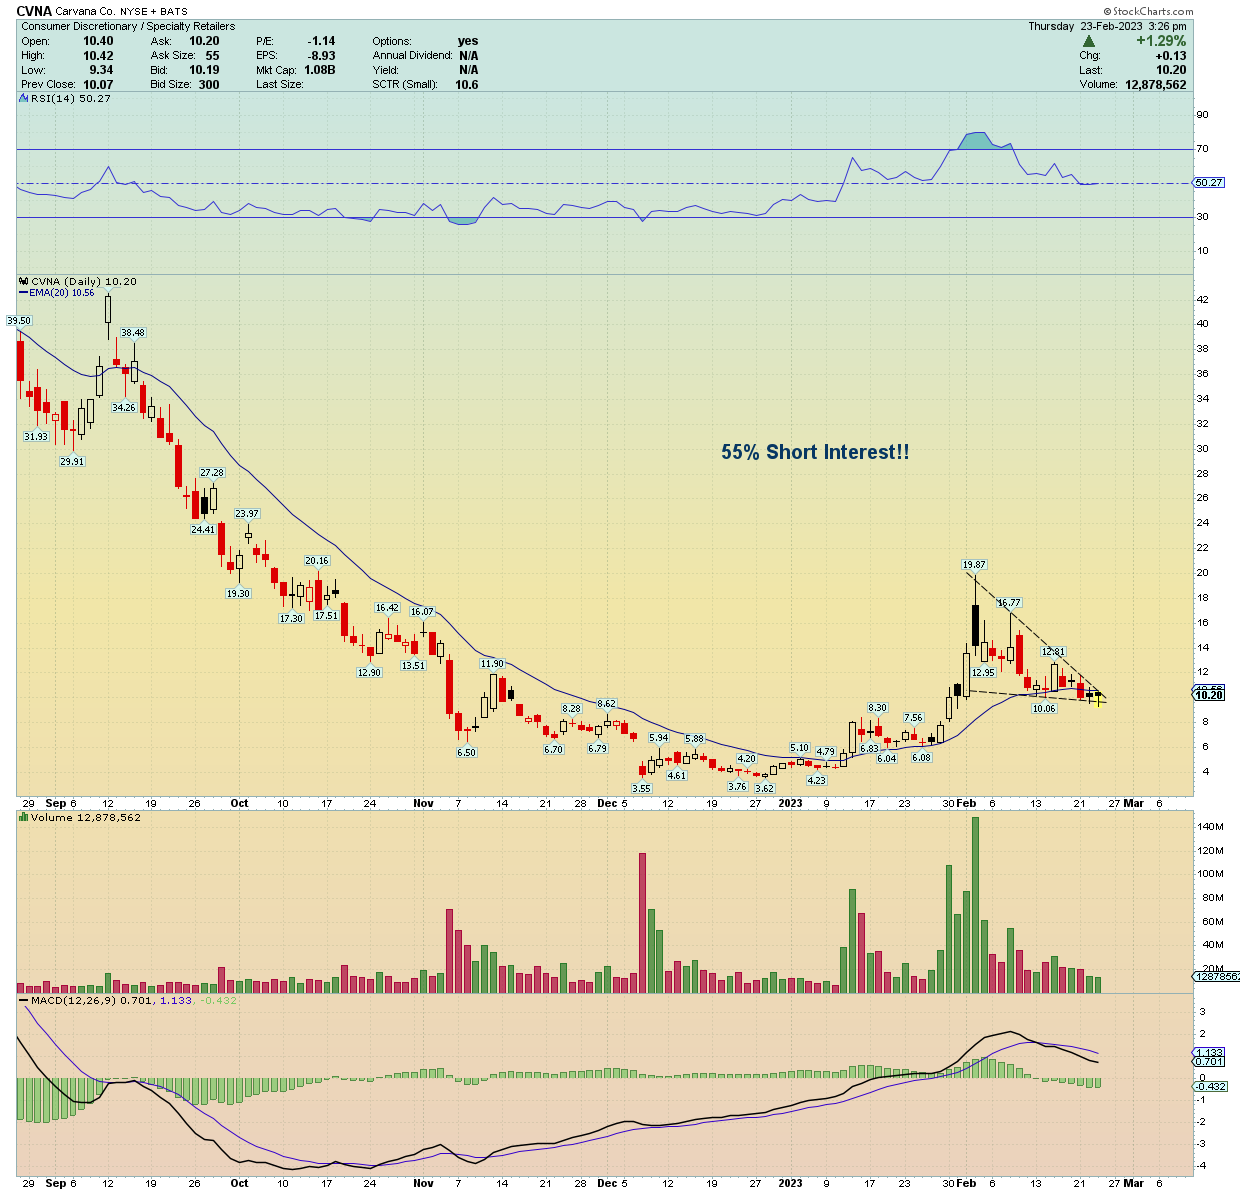Click the Bid Size value 300
This screenshot has height=1192, width=1240.
[209, 84]
